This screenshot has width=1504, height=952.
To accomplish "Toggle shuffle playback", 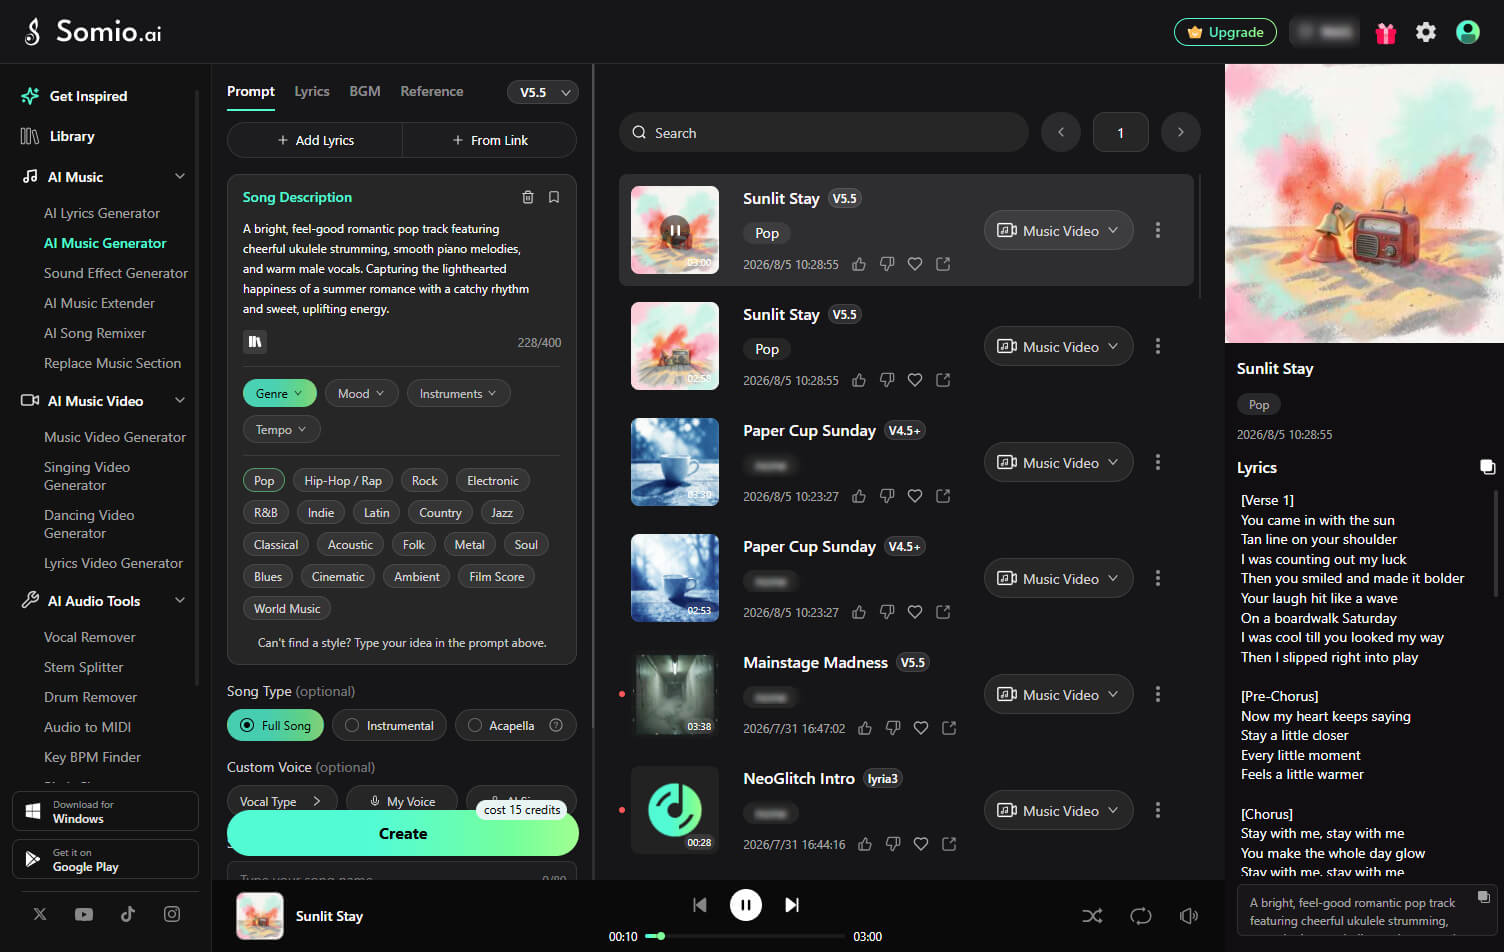I will 1093,916.
